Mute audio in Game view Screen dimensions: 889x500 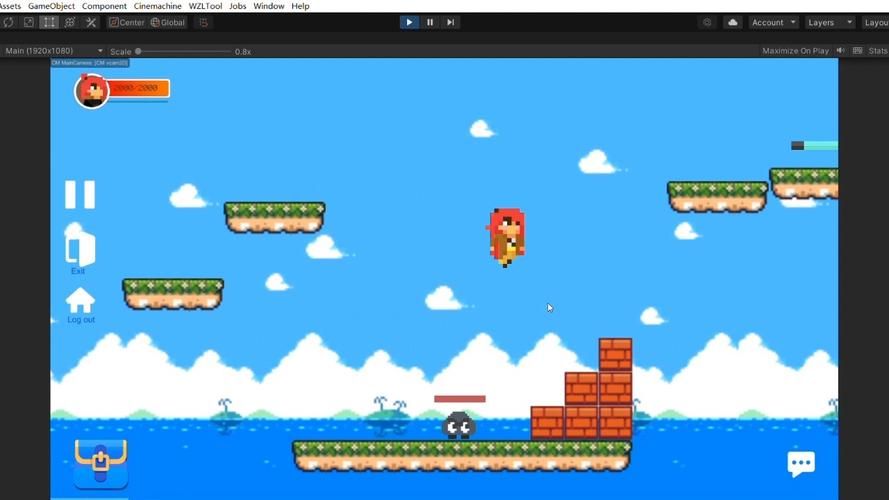841,50
